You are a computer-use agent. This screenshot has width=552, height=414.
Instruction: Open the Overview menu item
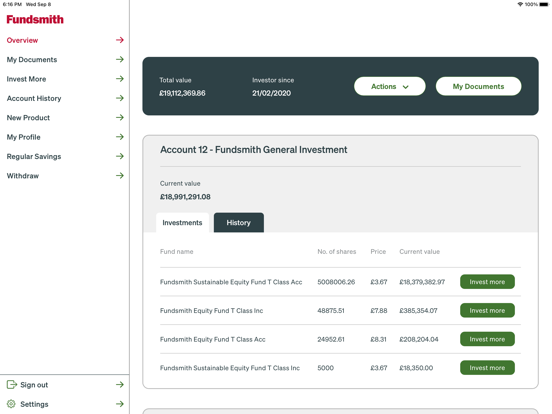pos(22,40)
